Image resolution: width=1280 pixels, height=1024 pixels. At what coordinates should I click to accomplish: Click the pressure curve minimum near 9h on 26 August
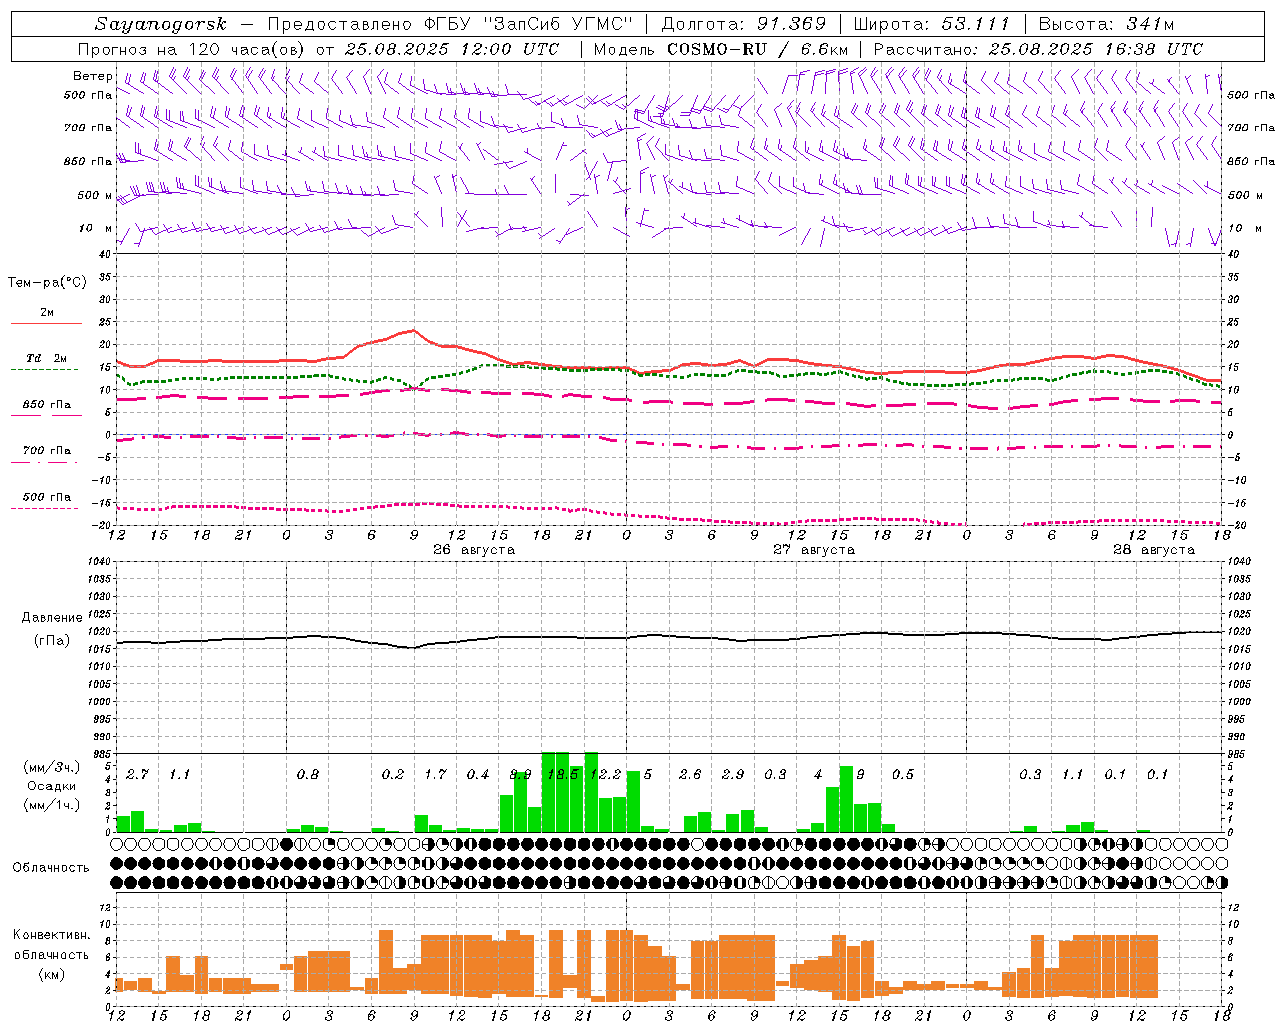pyautogui.click(x=413, y=647)
